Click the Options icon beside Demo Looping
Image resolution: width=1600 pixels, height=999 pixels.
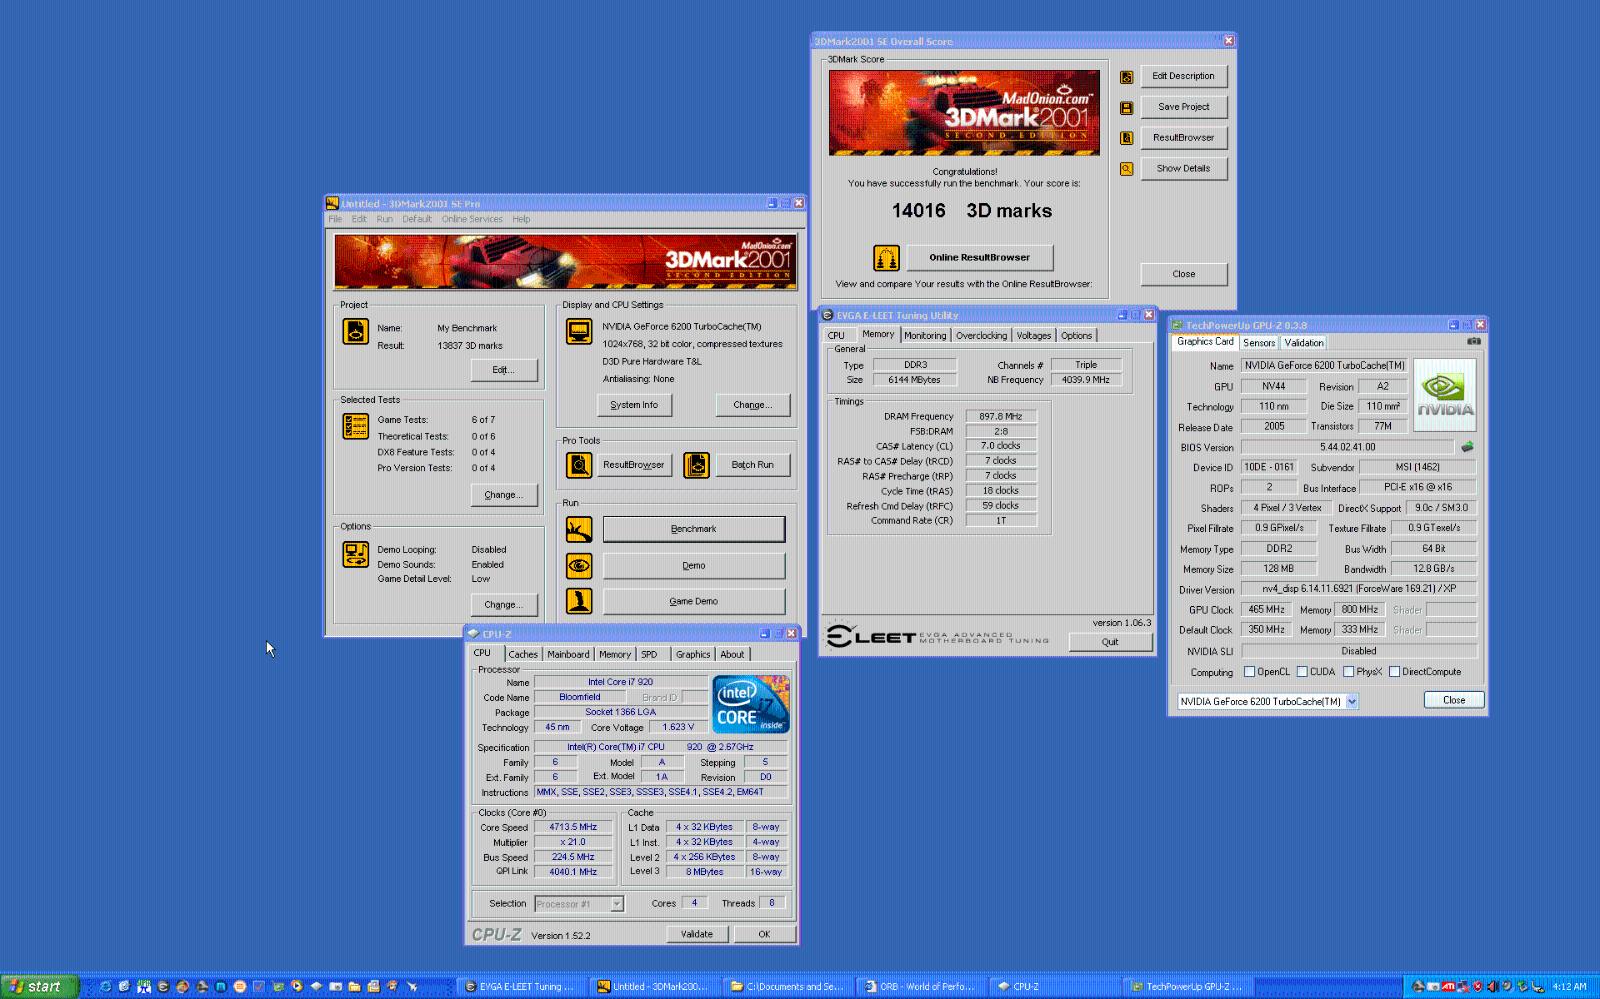(355, 554)
